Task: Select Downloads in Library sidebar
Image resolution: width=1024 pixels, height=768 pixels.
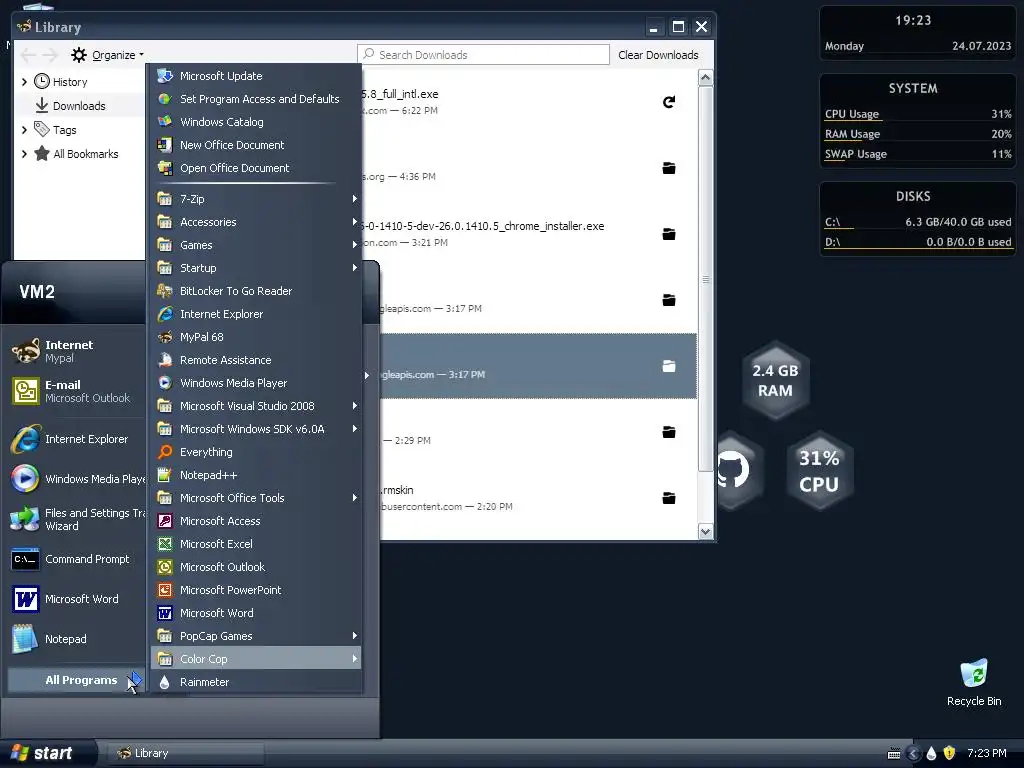Action: point(79,106)
